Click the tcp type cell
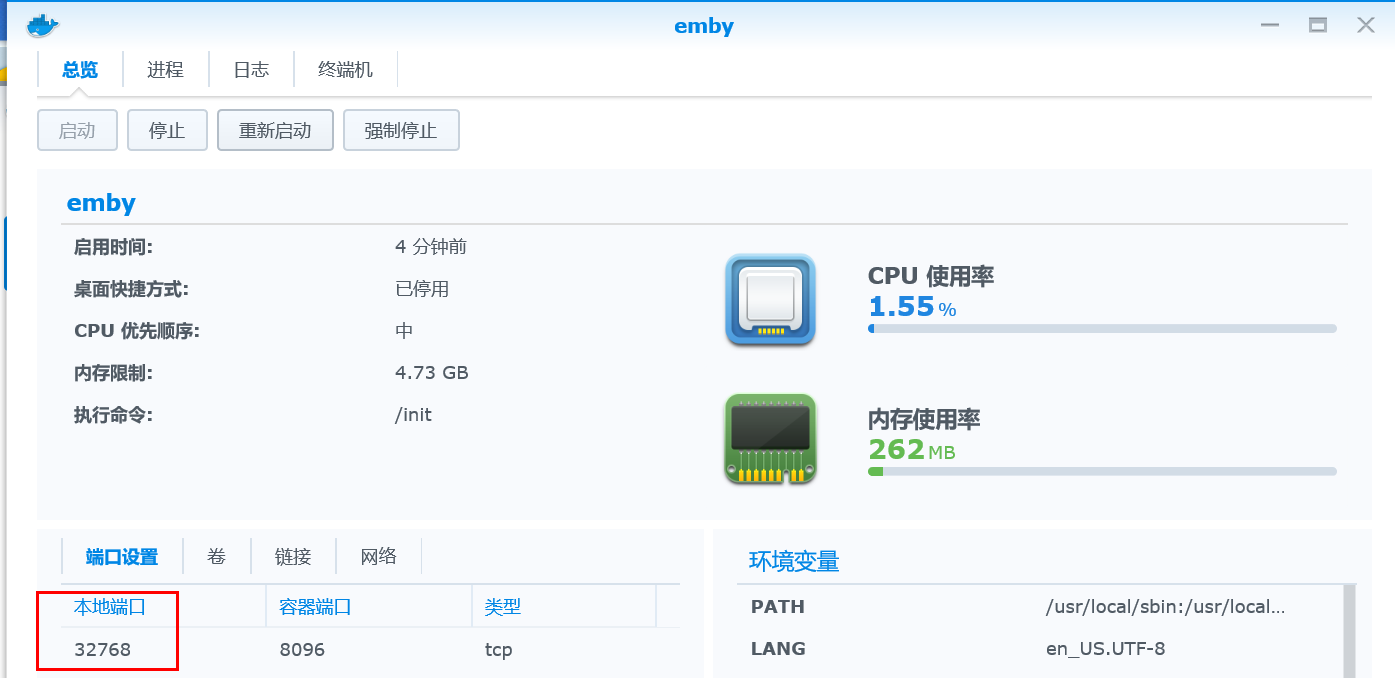 point(499,650)
